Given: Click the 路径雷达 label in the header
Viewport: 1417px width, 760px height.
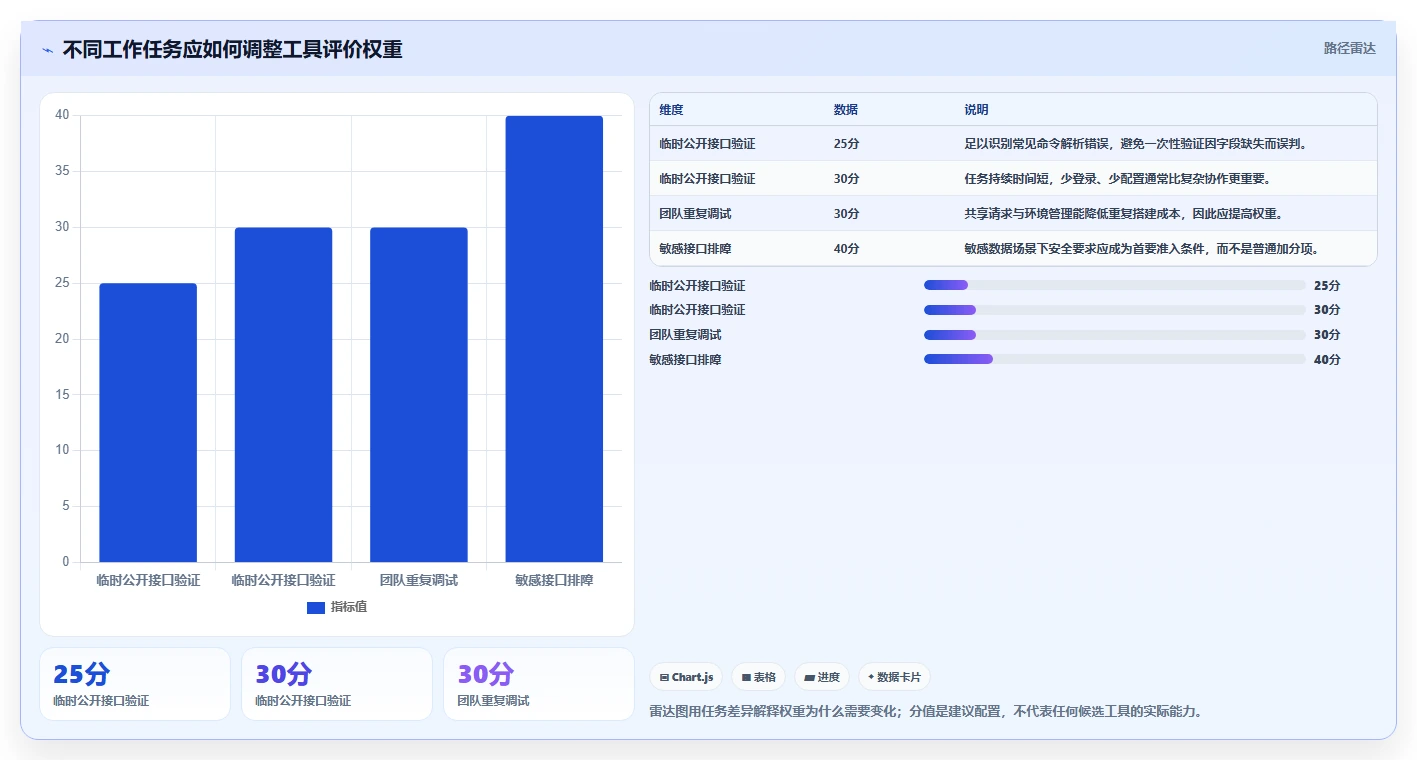Looking at the screenshot, I should pyautogui.click(x=1349, y=48).
